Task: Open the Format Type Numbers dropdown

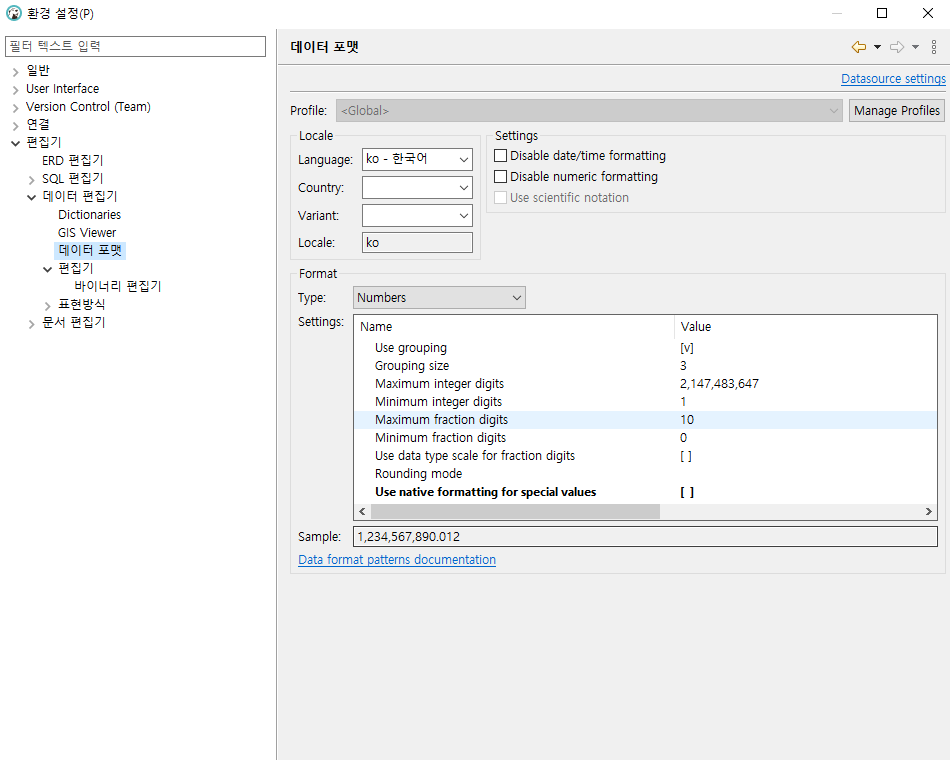Action: (x=439, y=298)
